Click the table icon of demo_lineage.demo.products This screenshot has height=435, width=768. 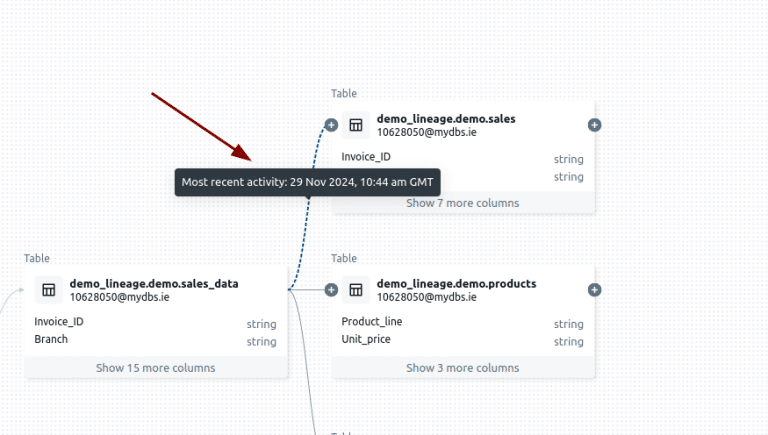[355, 290]
